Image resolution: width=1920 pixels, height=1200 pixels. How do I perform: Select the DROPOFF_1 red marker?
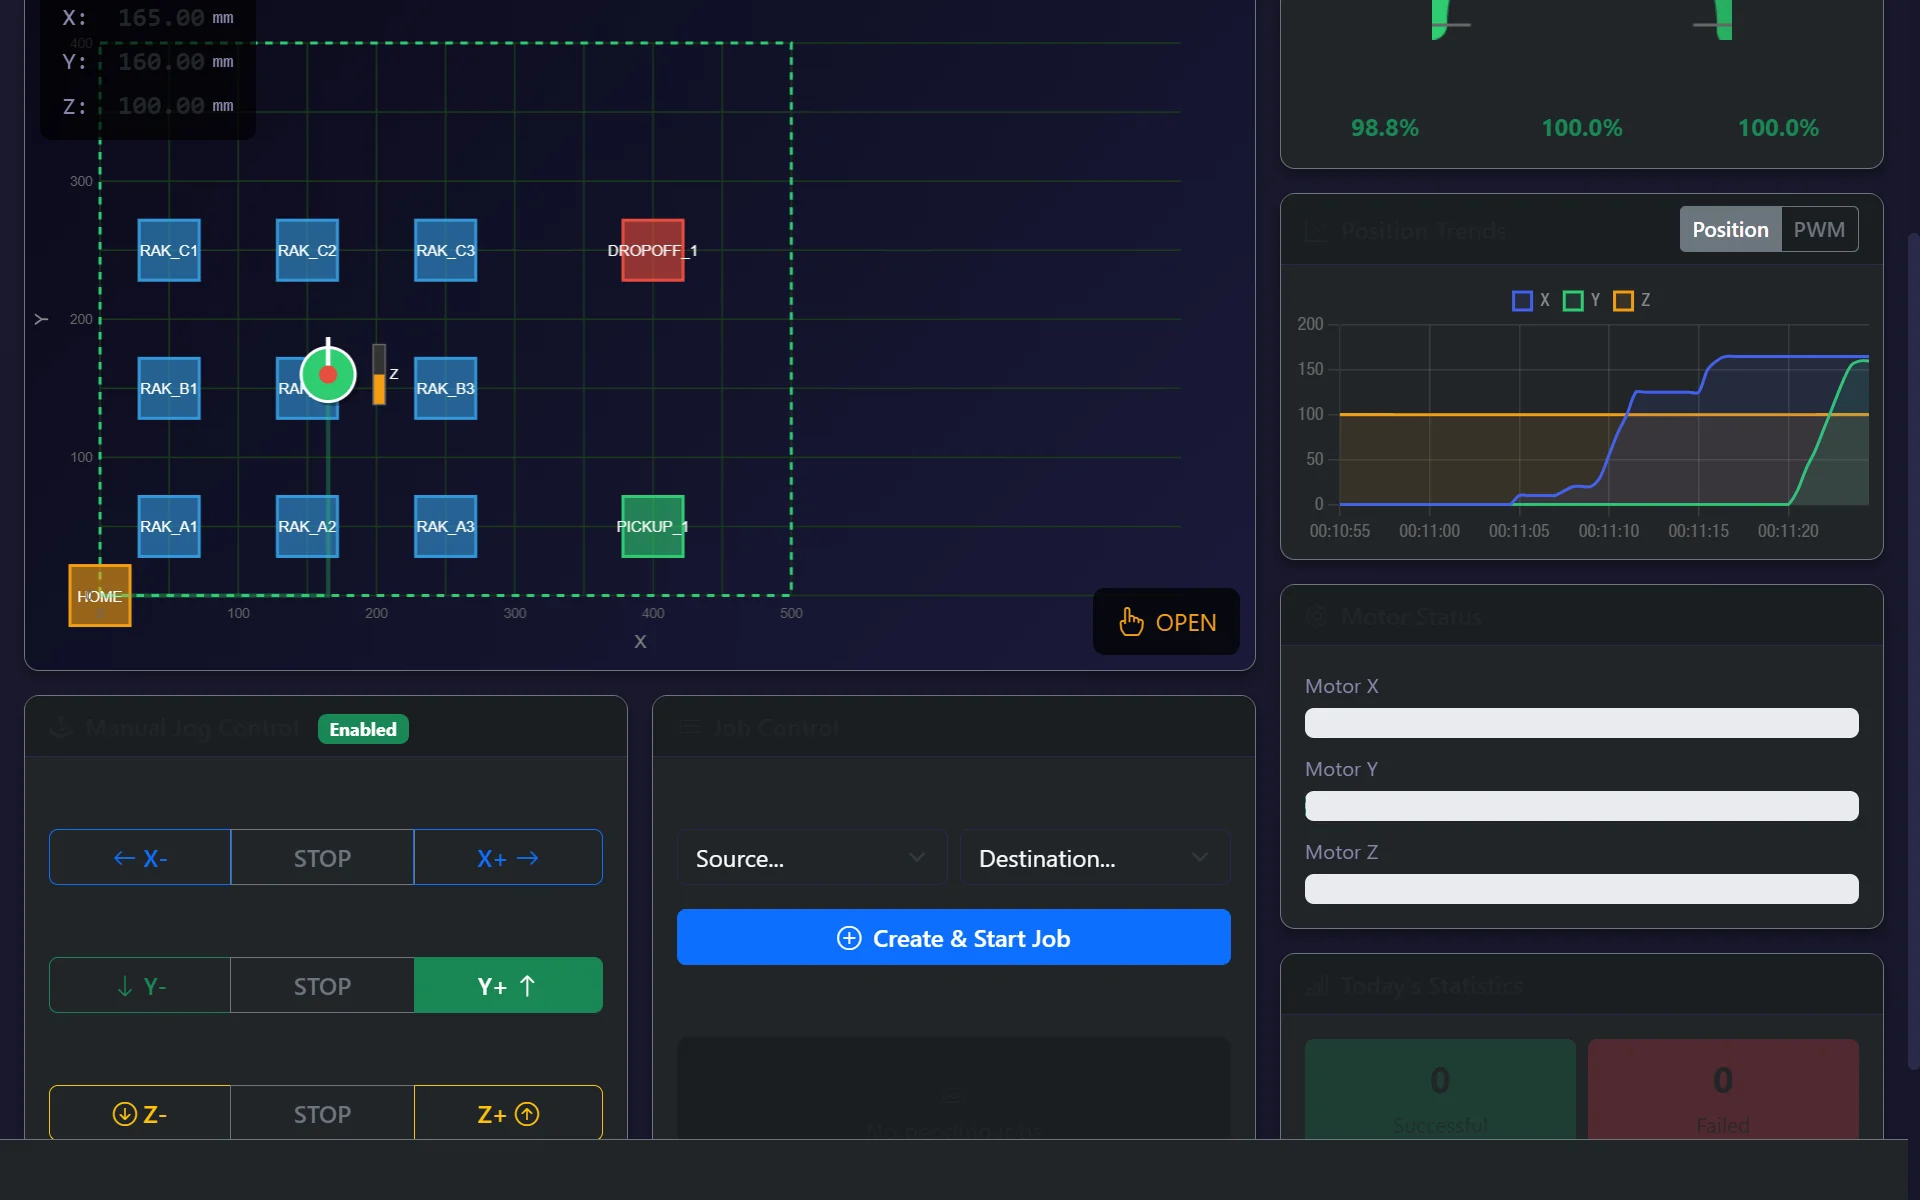click(x=653, y=250)
